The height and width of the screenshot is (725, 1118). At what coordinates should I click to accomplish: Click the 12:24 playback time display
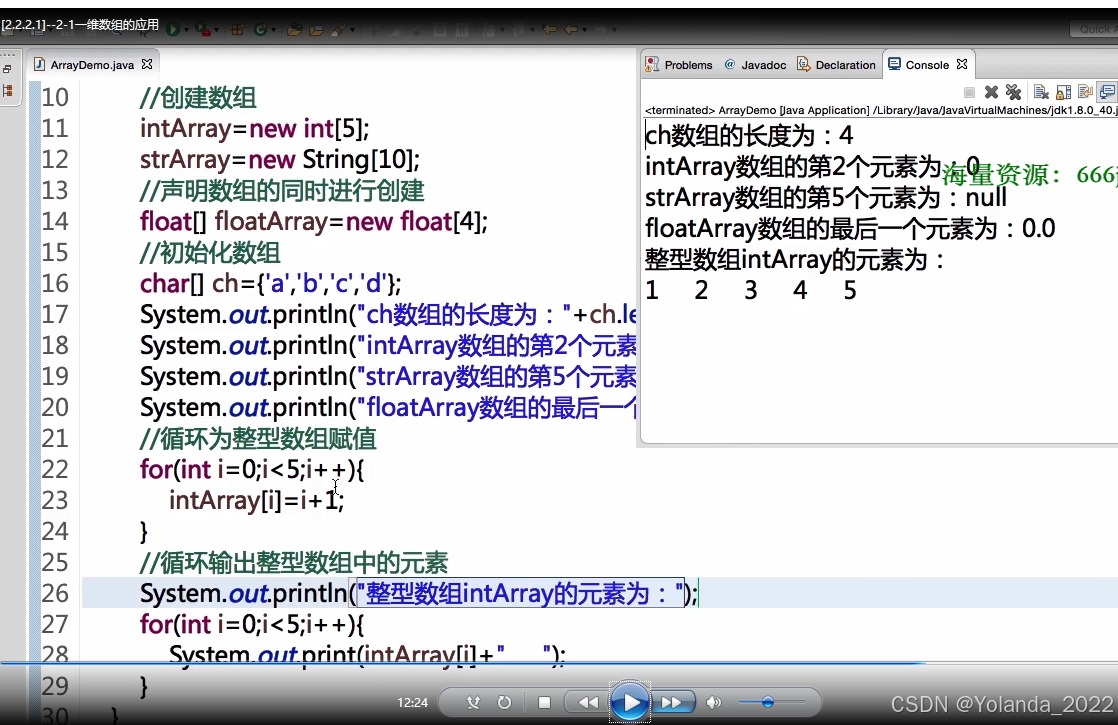(x=412, y=703)
